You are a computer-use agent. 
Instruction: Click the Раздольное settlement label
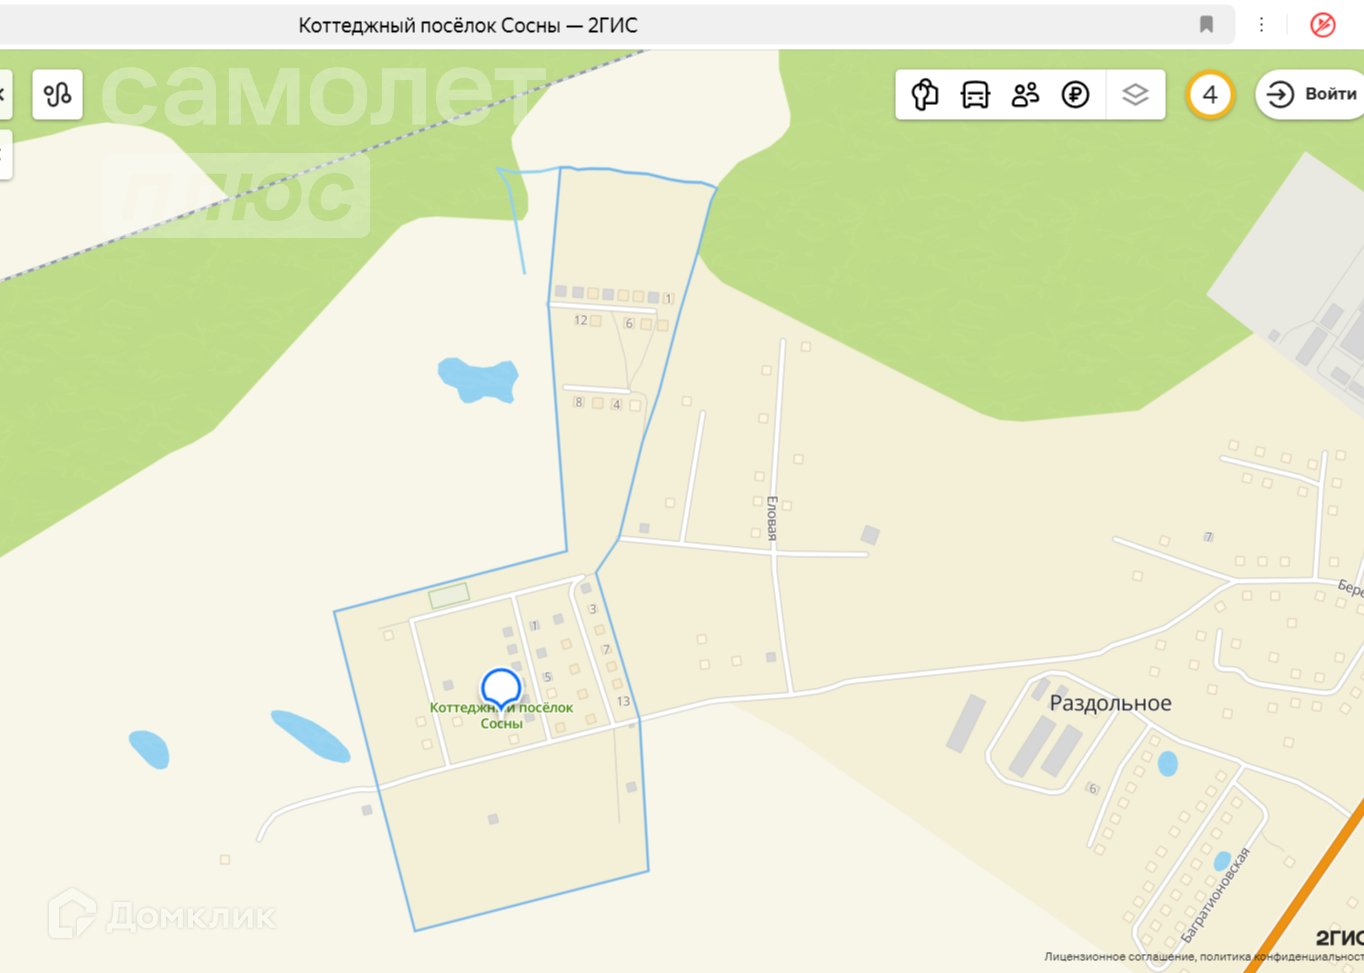click(1110, 703)
